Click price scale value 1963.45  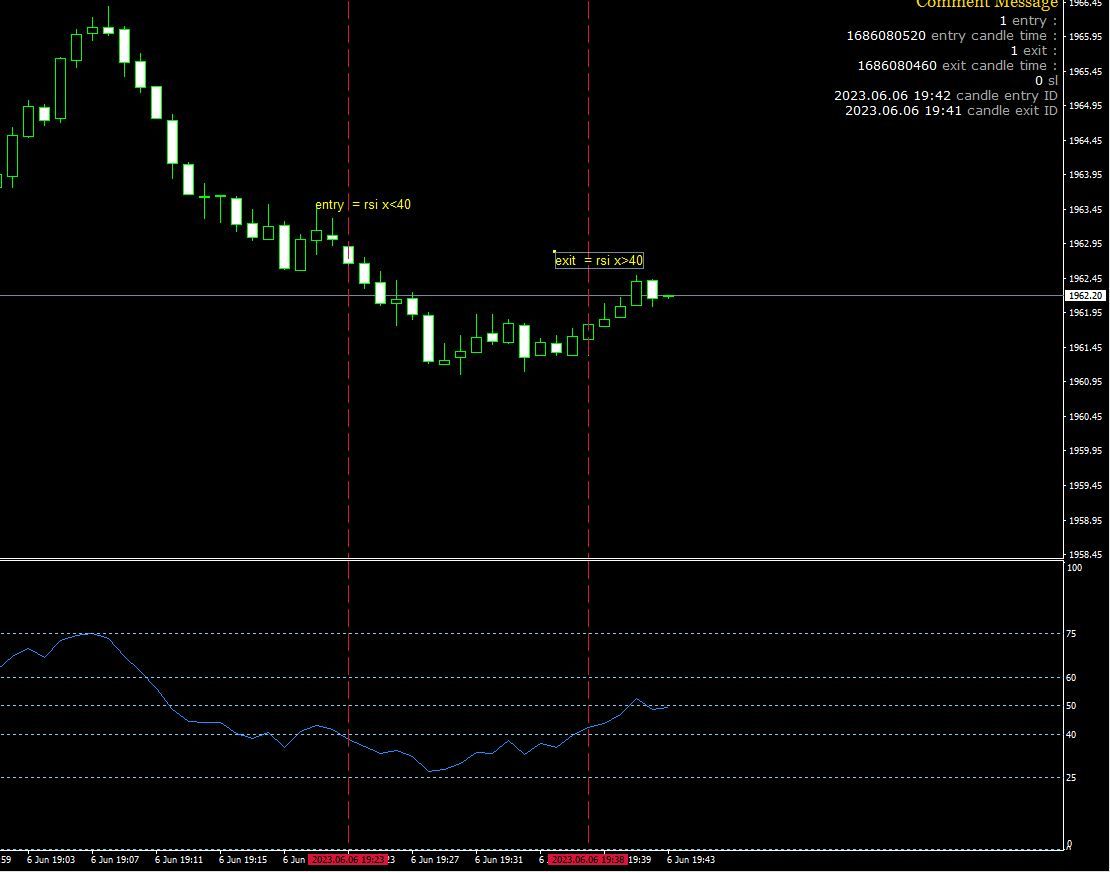[1085, 209]
